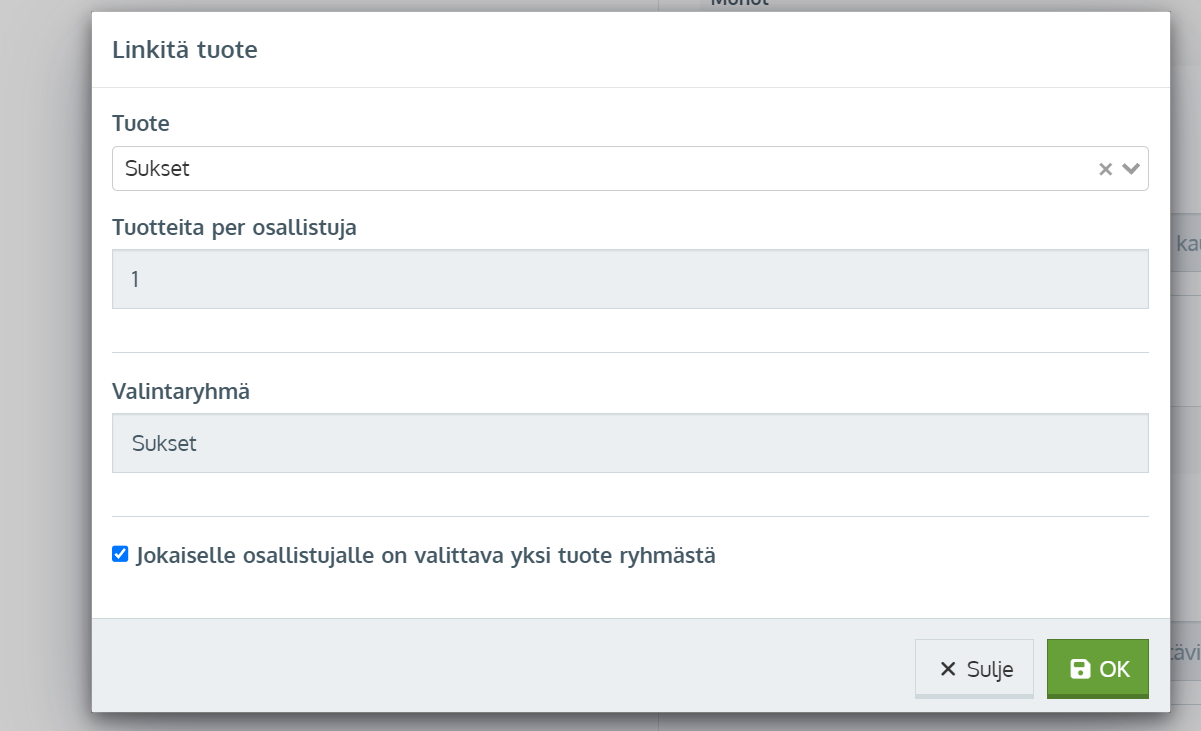Open the Tuote combo box showing Sukset

coord(600,169)
